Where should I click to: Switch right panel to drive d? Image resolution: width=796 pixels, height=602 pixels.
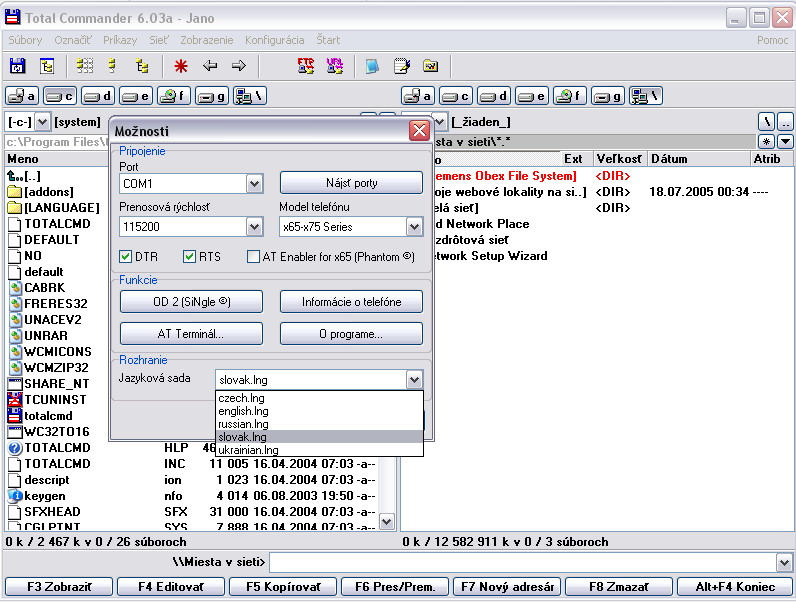coord(494,96)
